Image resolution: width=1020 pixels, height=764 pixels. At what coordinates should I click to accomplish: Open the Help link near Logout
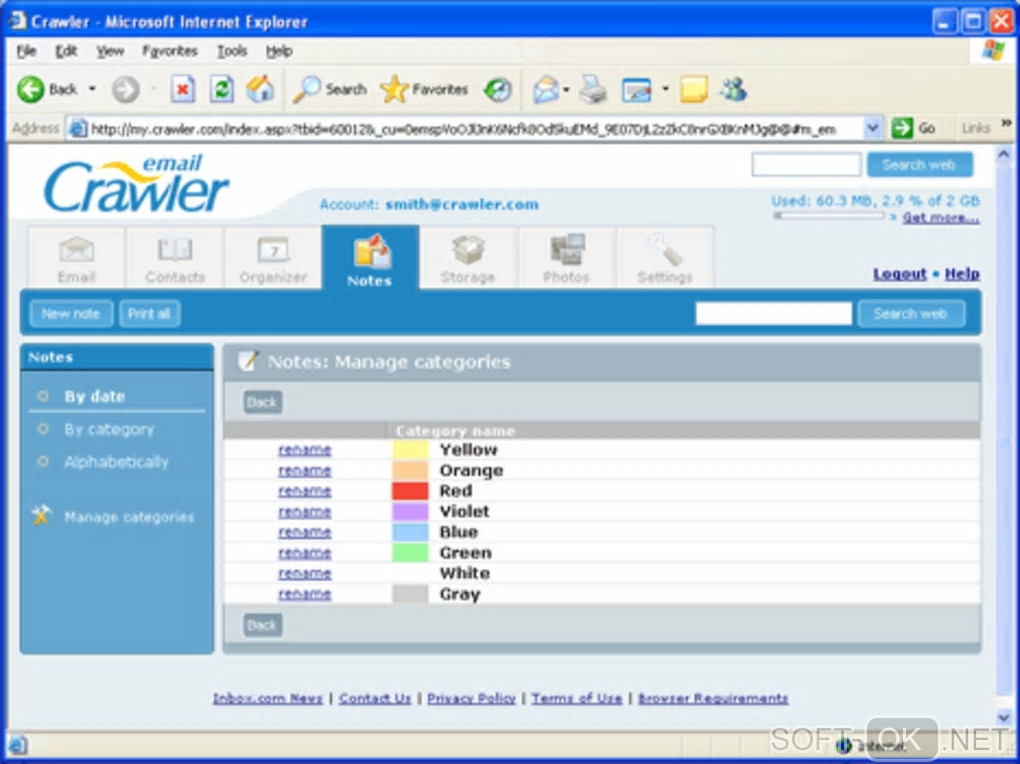[x=962, y=274]
